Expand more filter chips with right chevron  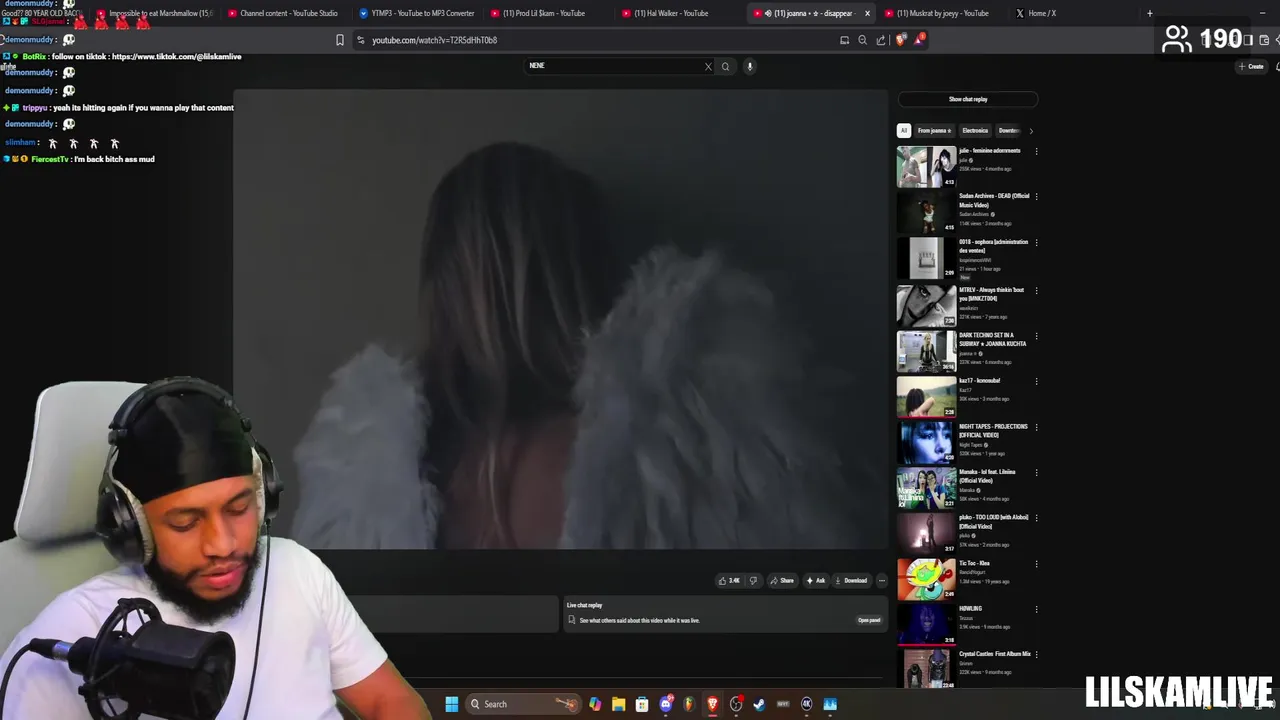pyautogui.click(x=1031, y=130)
